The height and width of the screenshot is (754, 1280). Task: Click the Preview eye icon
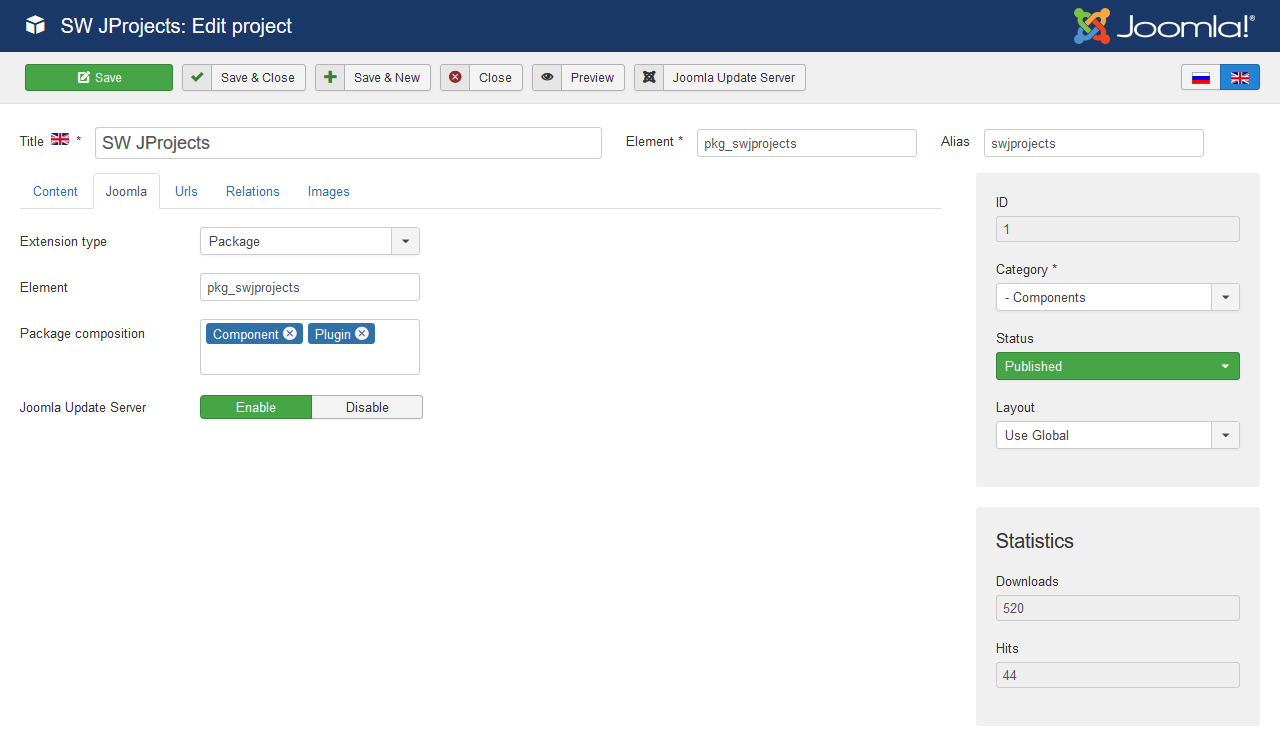pyautogui.click(x=547, y=77)
